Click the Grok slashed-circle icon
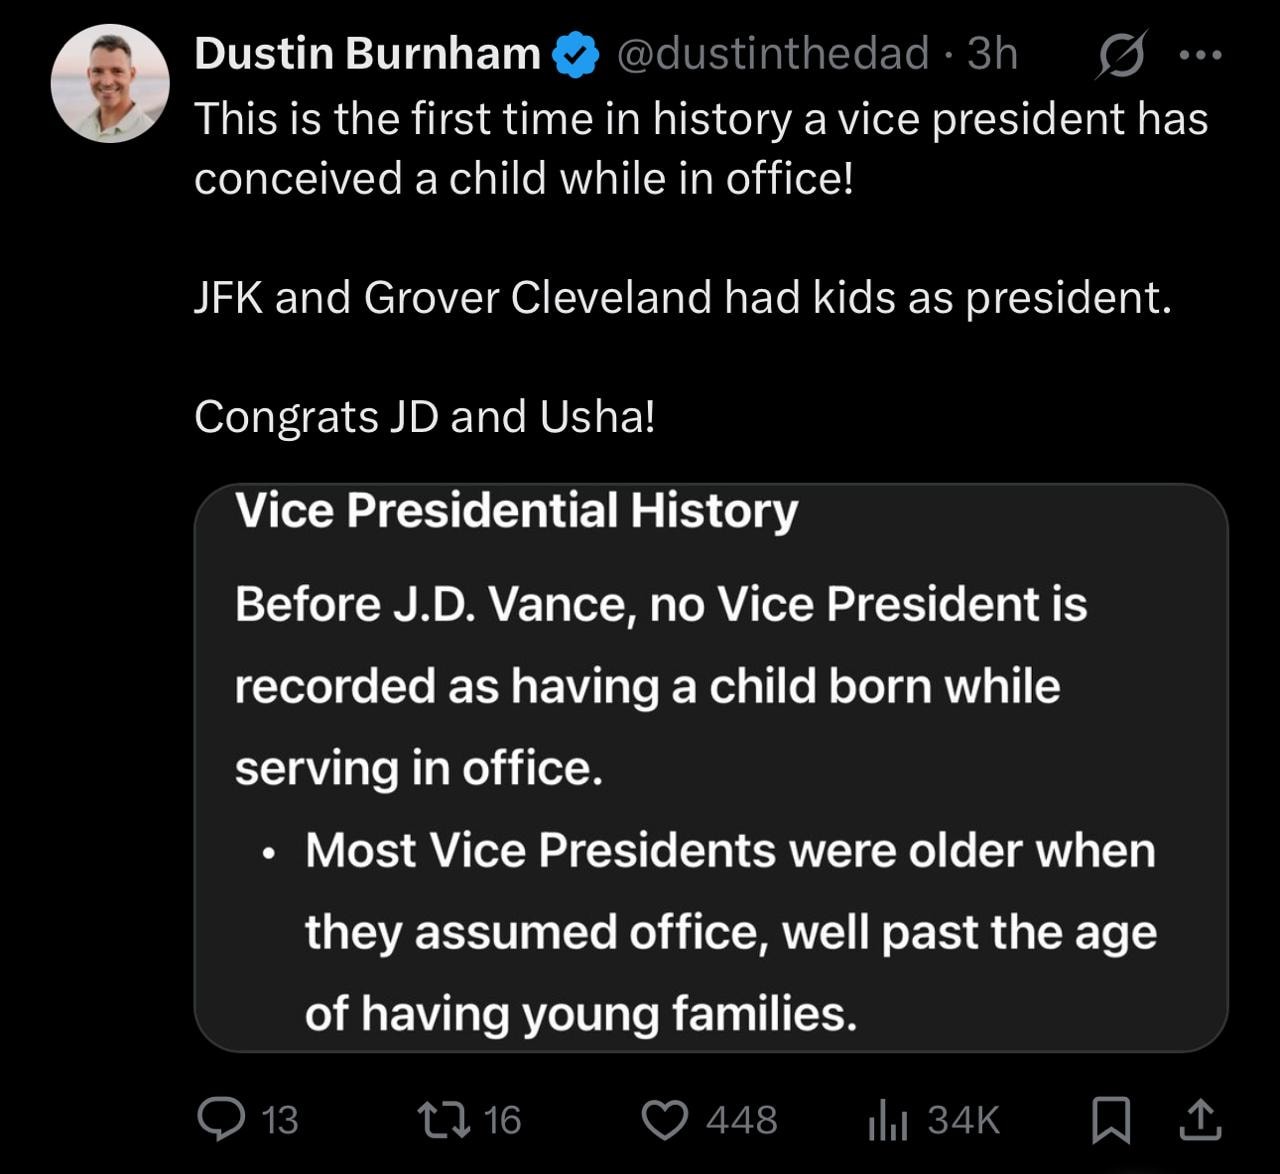Image resolution: width=1280 pixels, height=1174 pixels. [1120, 57]
